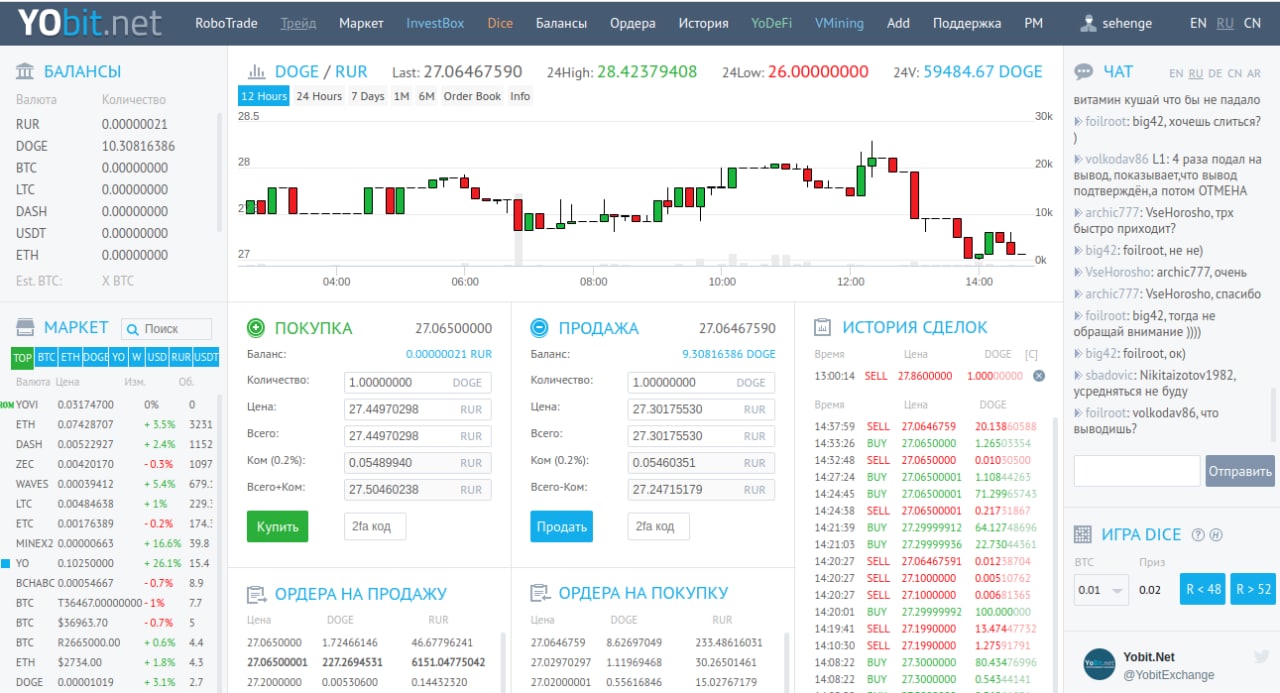Open the Dice game H history icon

point(1216,535)
